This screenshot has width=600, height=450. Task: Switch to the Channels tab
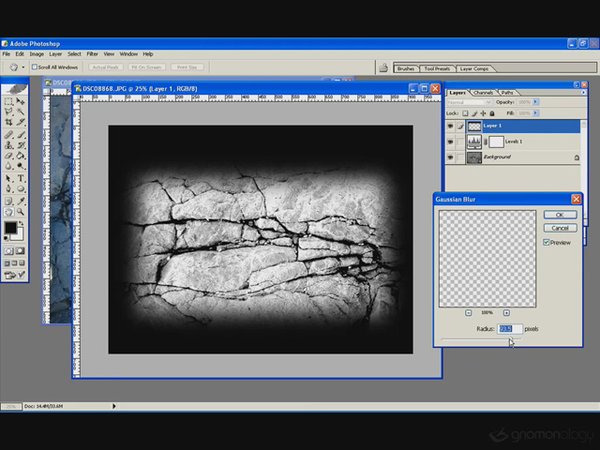pos(483,93)
